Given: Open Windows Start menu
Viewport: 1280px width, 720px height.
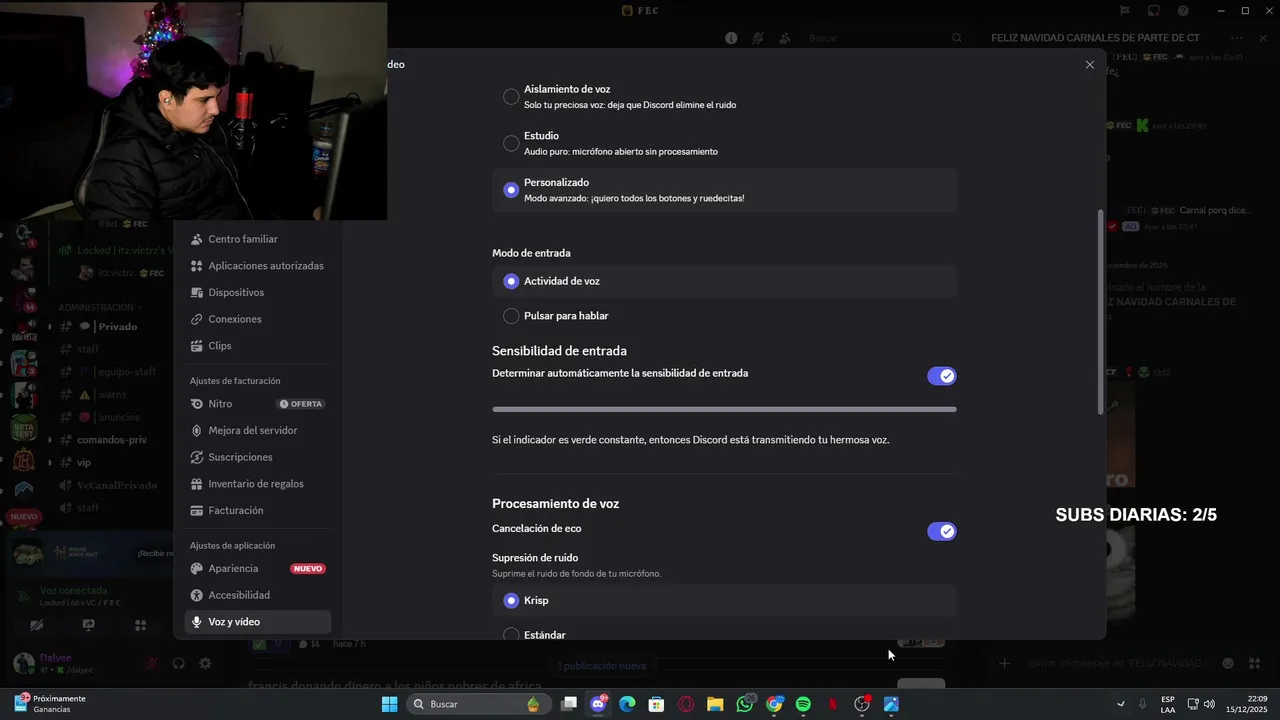Looking at the screenshot, I should coord(389,704).
